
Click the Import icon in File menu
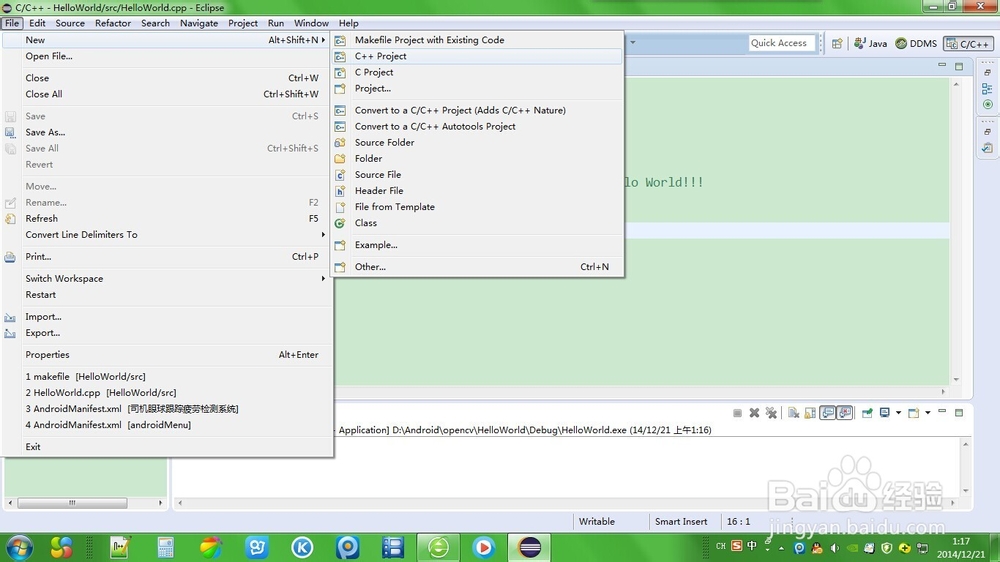pos(10,317)
